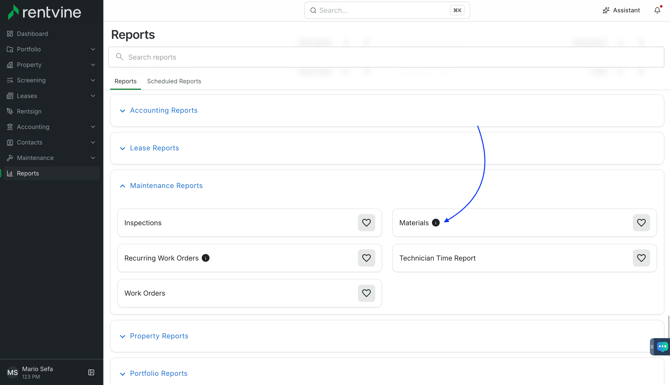
Task: Open the Recurring Work Orders report
Action: point(161,258)
